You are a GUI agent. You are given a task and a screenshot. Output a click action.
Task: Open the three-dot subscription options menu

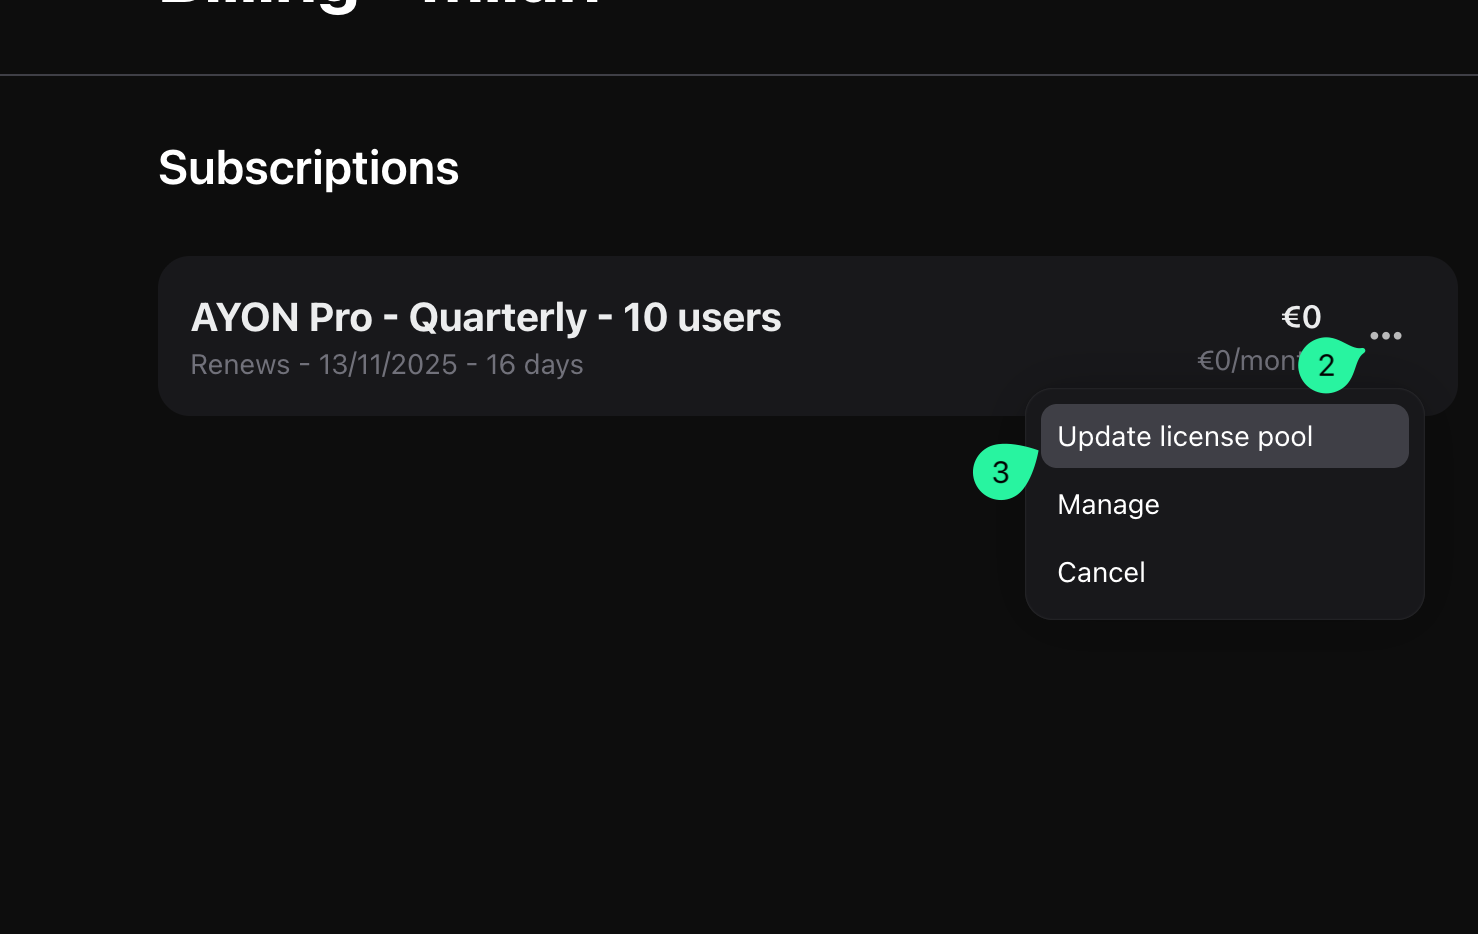click(1385, 336)
